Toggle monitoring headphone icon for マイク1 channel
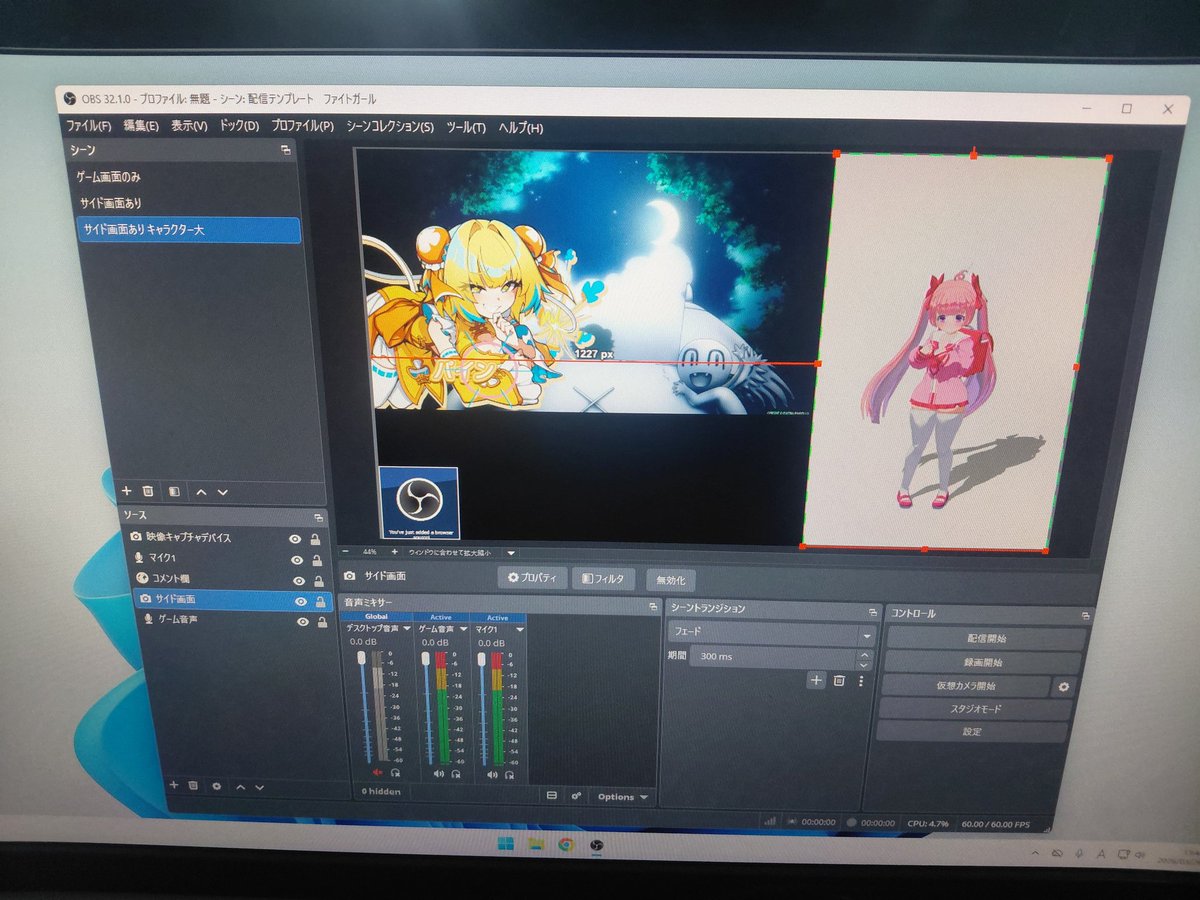The width and height of the screenshot is (1200, 900). (x=508, y=774)
